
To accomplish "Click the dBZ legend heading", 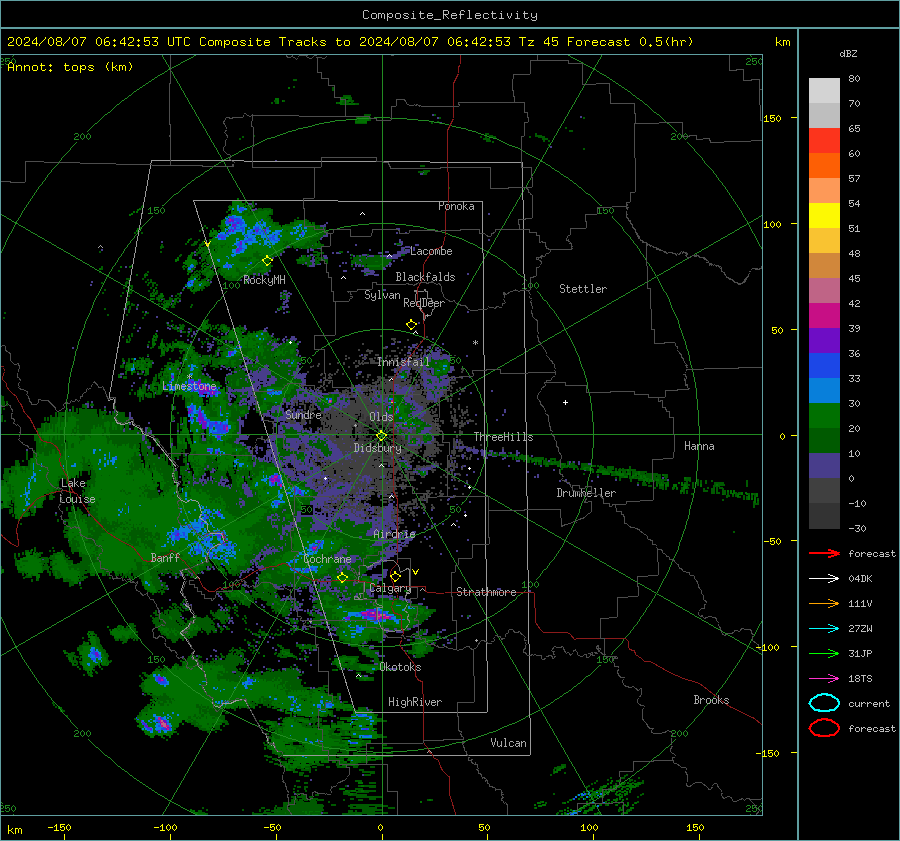I will [x=848, y=53].
